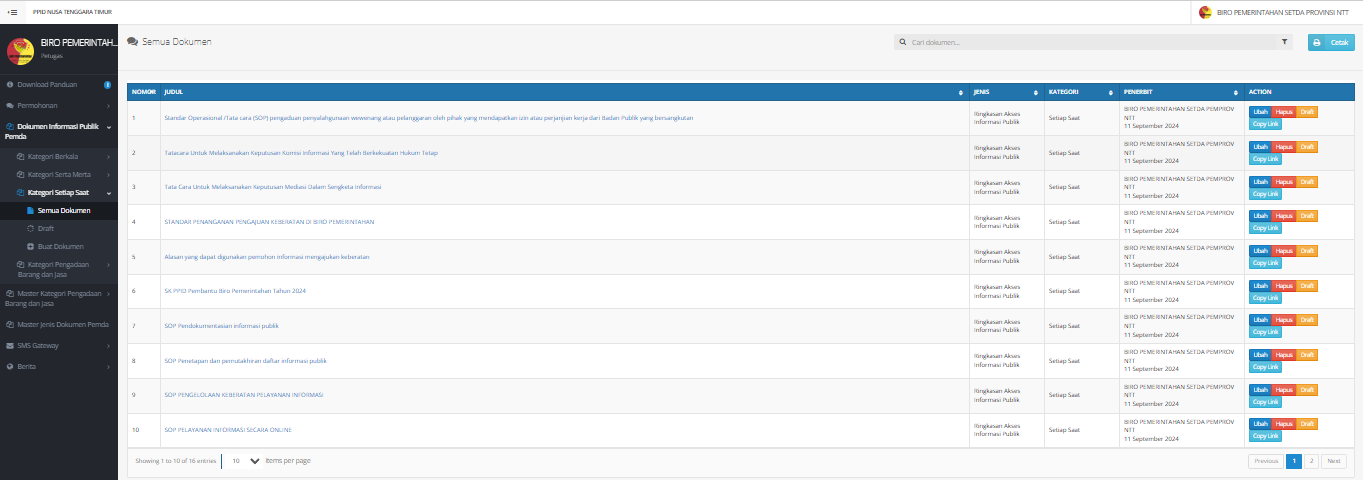Expand the Berita sidebar menu

[x=59, y=367]
